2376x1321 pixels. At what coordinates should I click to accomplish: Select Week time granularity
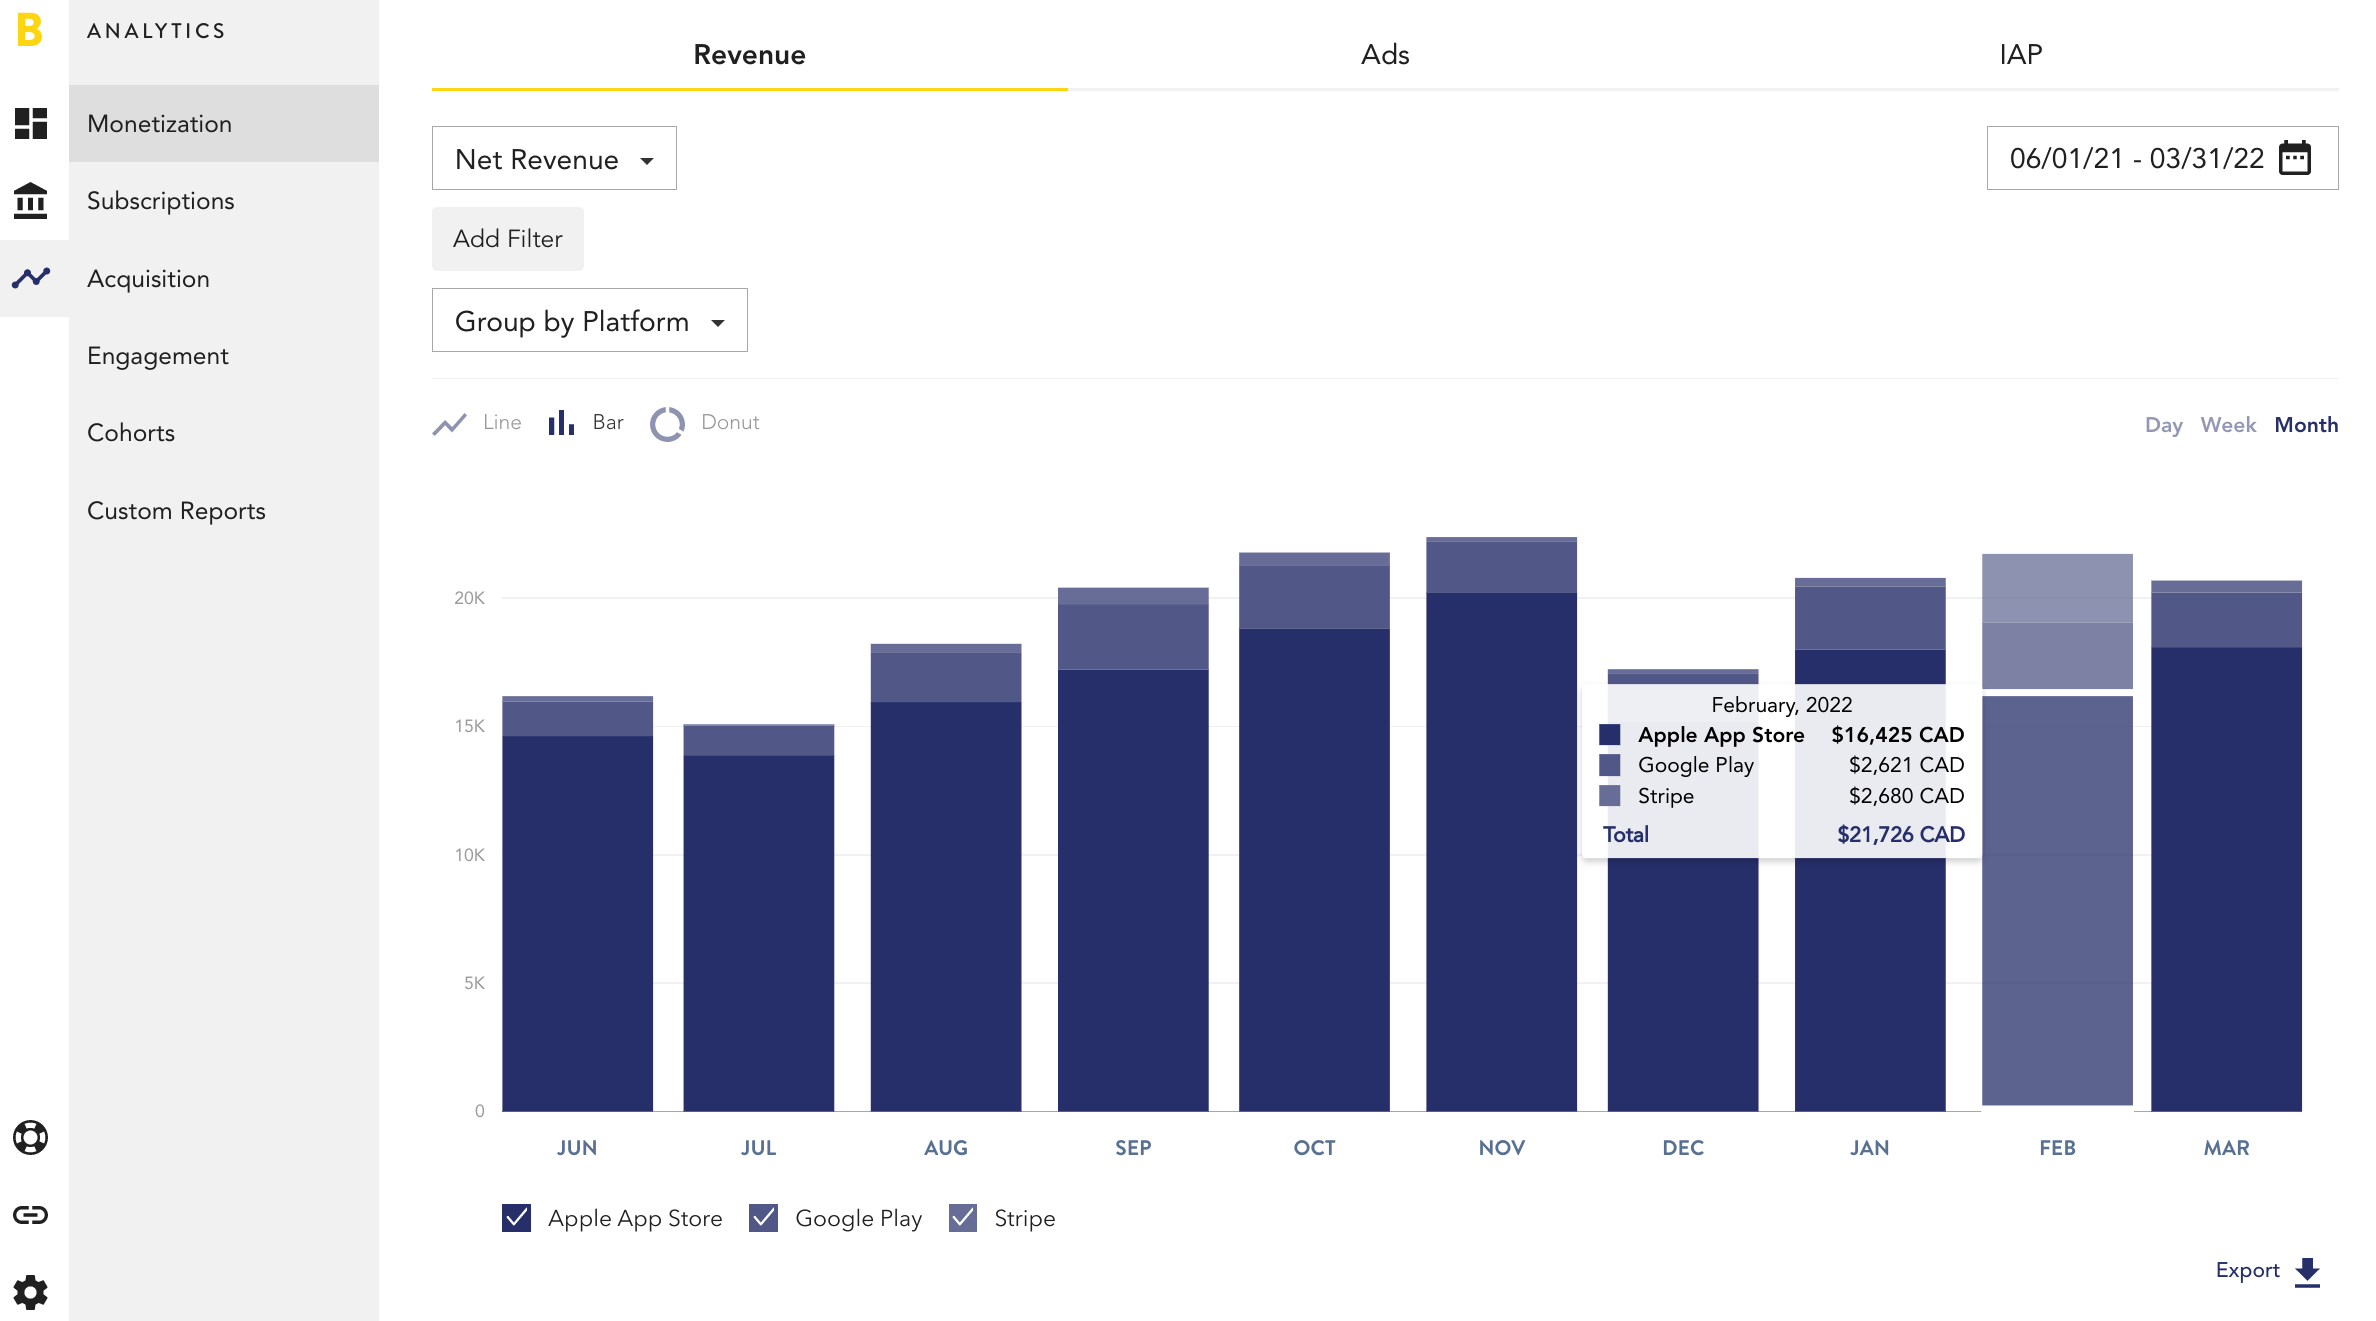(2228, 425)
